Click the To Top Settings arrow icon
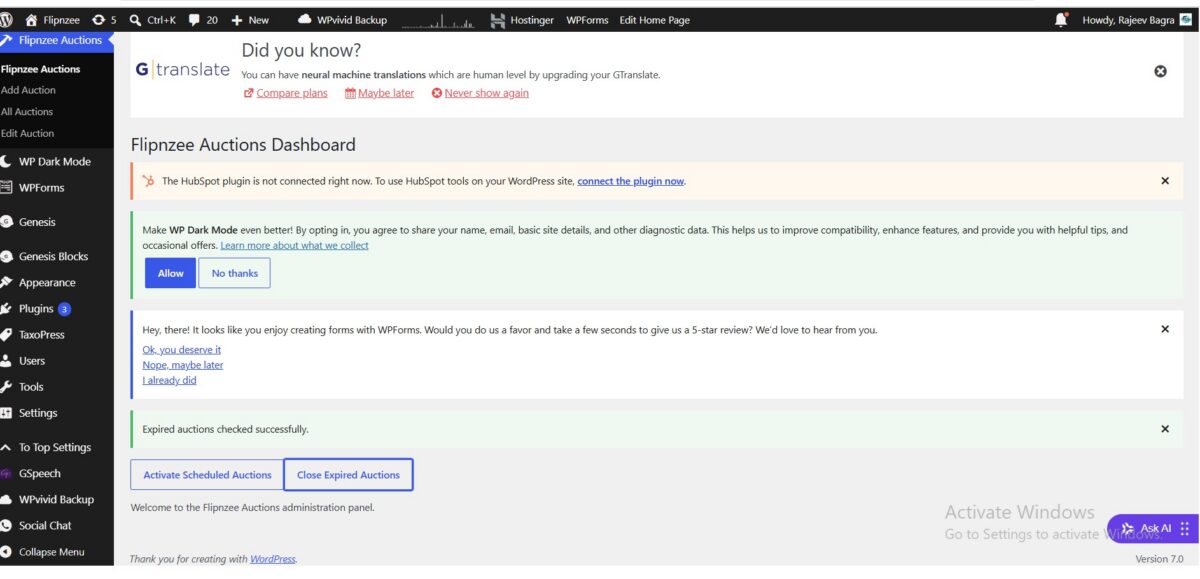Image resolution: width=1200 pixels, height=579 pixels. [7, 448]
